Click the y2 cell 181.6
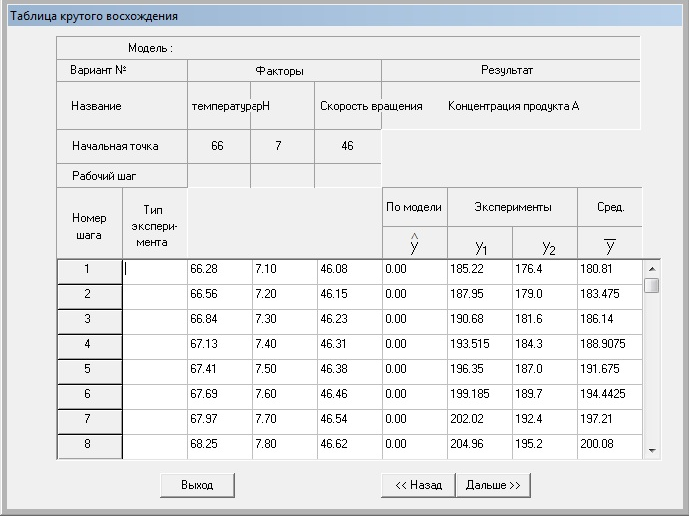This screenshot has height=516, width=689. (x=545, y=322)
